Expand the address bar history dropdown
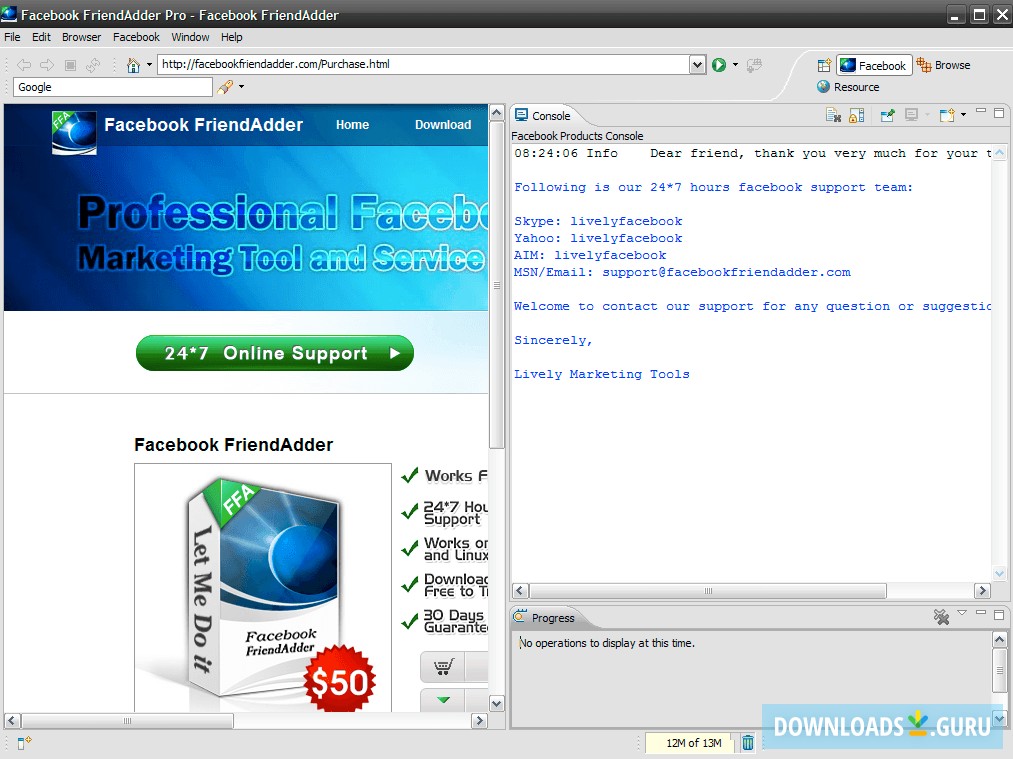 click(x=697, y=64)
